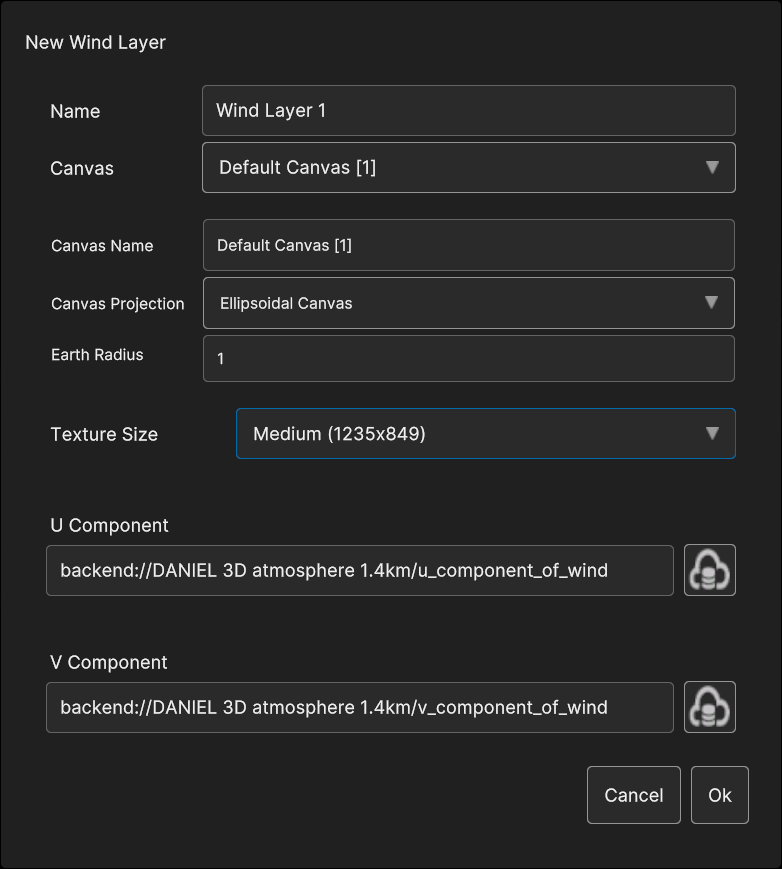Click the Canvas dropdown arrow
Screen dimensions: 782x869
(x=712, y=167)
